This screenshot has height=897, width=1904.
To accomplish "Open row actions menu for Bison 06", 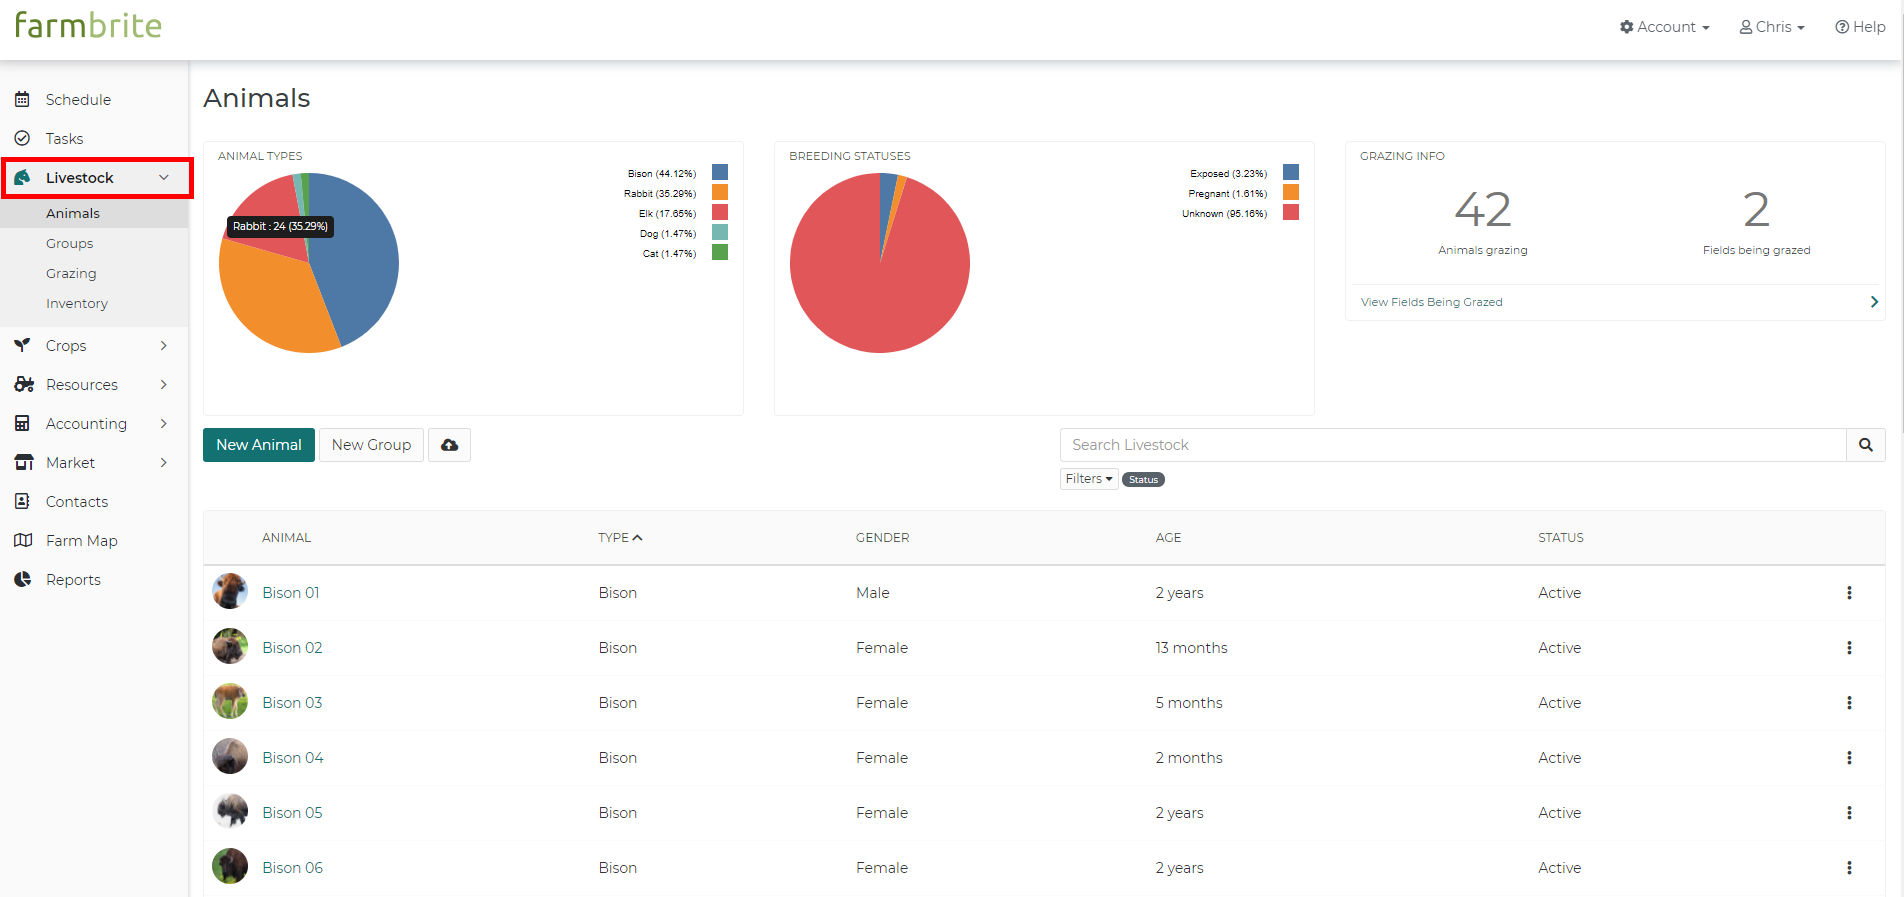I will point(1849,868).
